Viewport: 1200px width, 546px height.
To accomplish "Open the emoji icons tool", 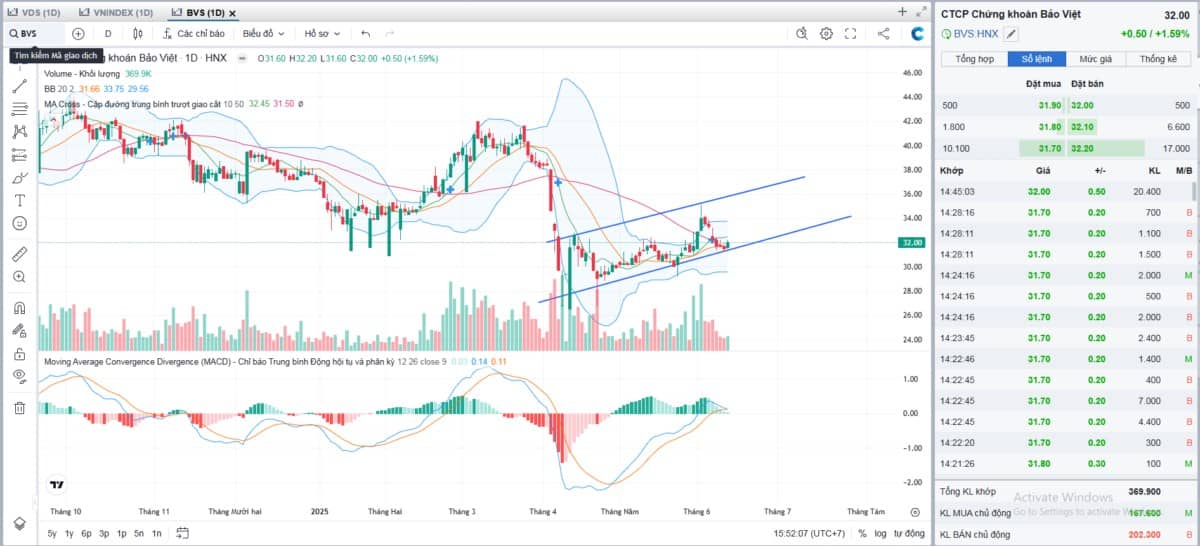I will [19, 223].
